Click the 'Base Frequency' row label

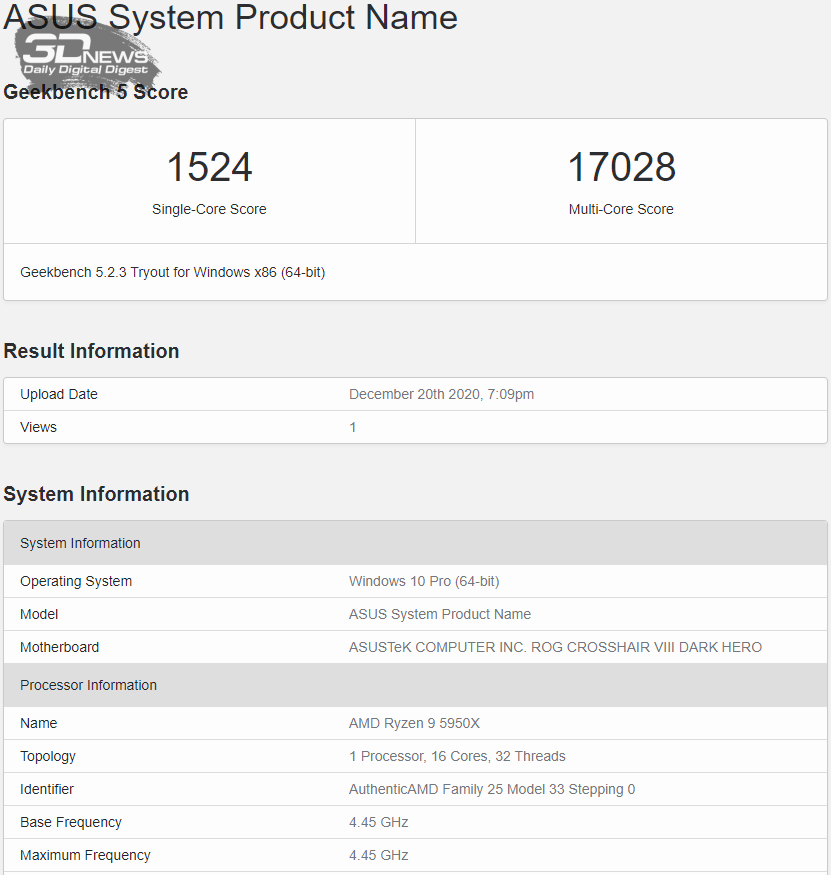click(71, 822)
